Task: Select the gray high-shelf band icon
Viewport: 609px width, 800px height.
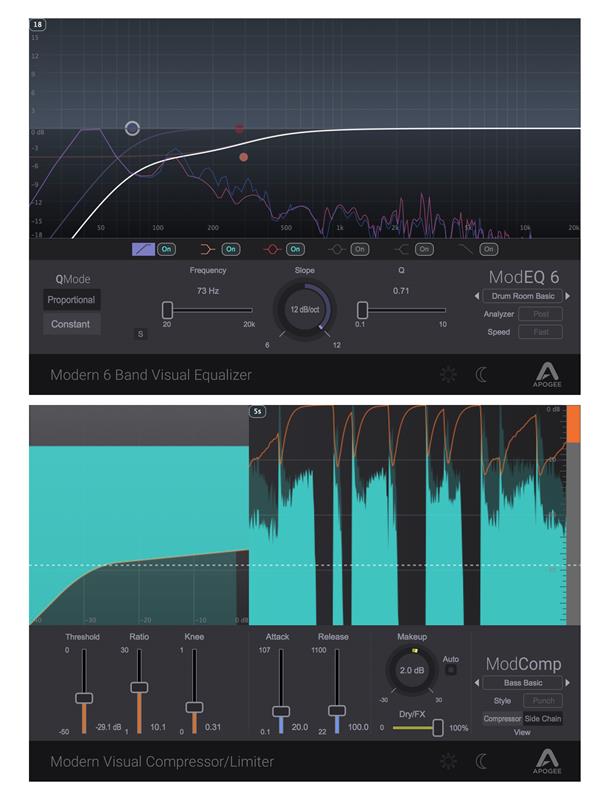Action: coord(401,249)
